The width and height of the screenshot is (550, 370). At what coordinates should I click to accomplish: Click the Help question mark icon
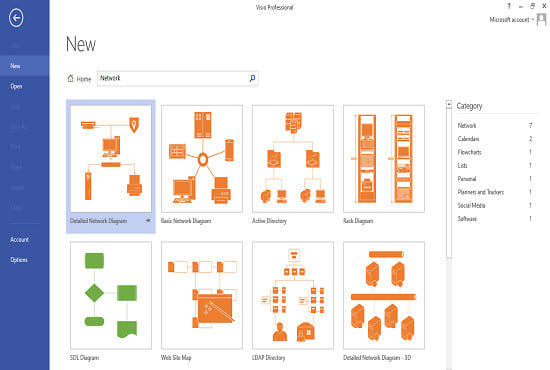[509, 6]
